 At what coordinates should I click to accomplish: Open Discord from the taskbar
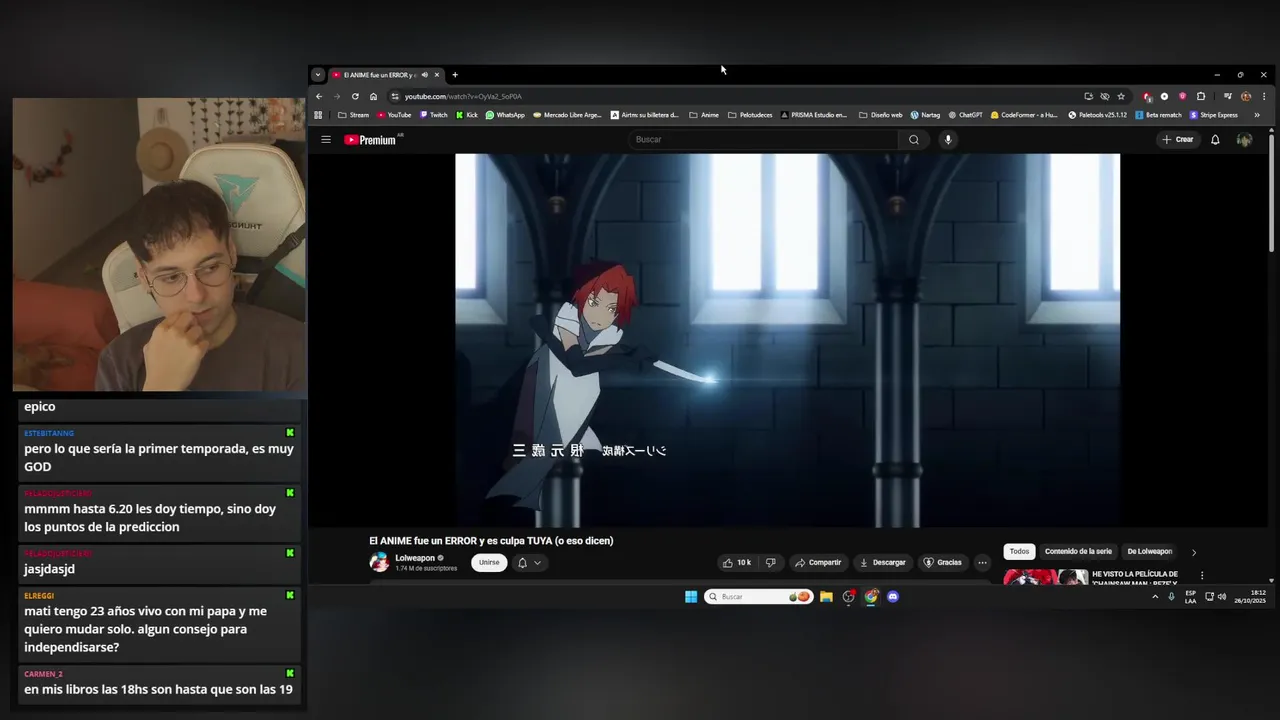click(893, 597)
